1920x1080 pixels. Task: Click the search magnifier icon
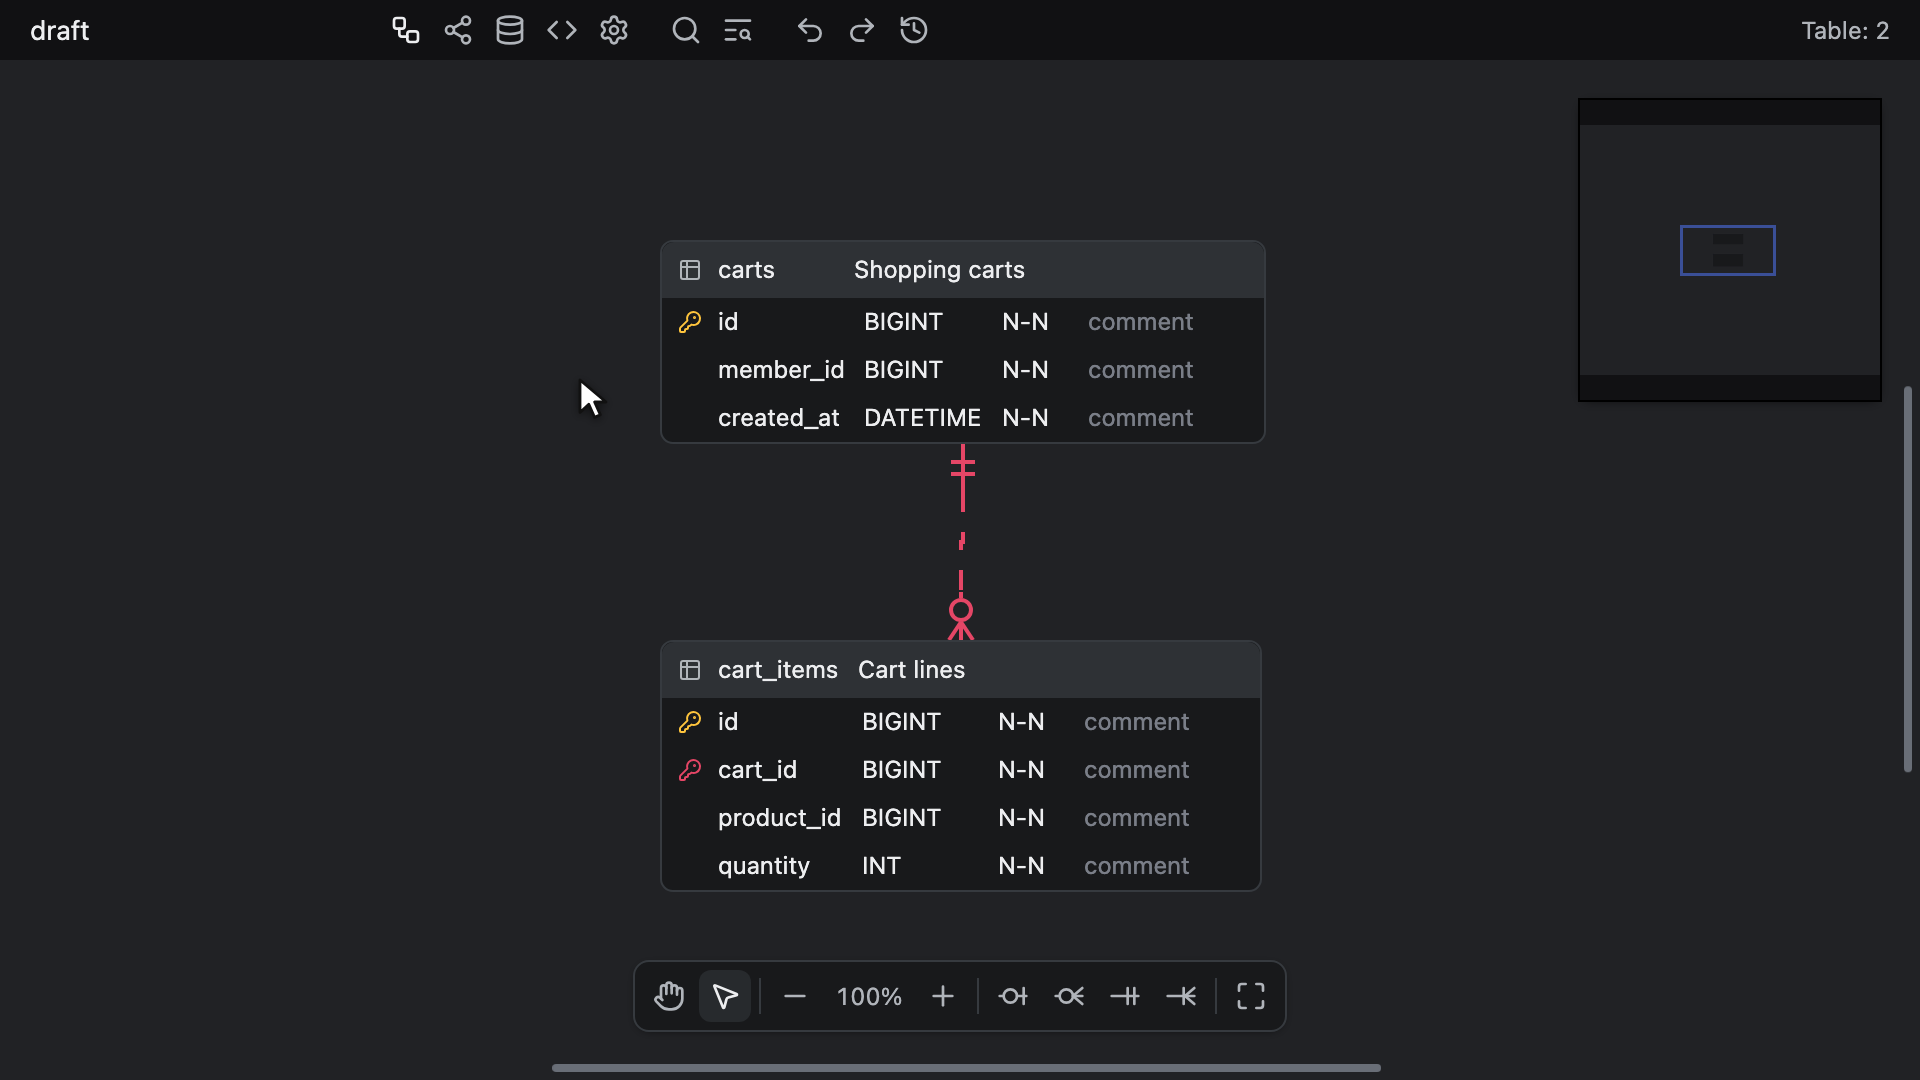coord(686,30)
